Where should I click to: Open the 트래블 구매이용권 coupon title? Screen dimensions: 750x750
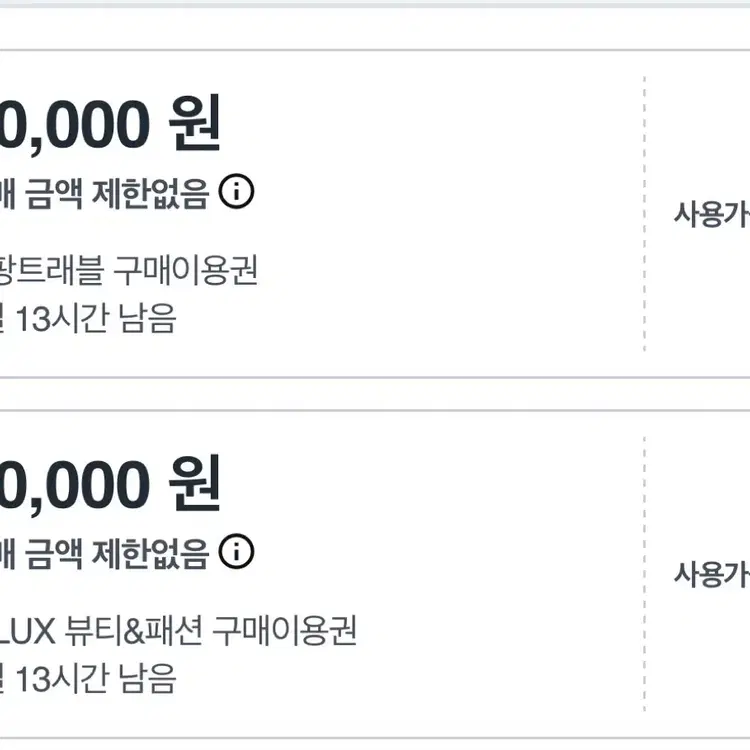click(x=130, y=270)
